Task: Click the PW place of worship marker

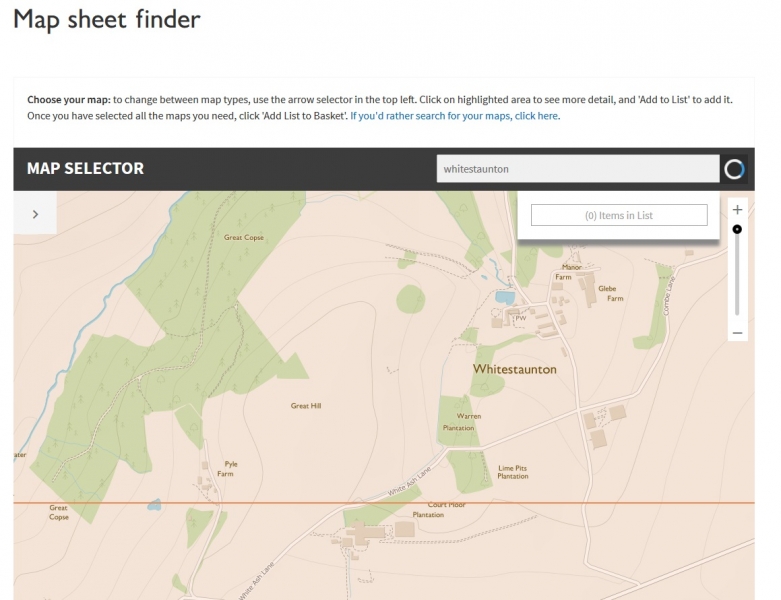Action: point(520,318)
